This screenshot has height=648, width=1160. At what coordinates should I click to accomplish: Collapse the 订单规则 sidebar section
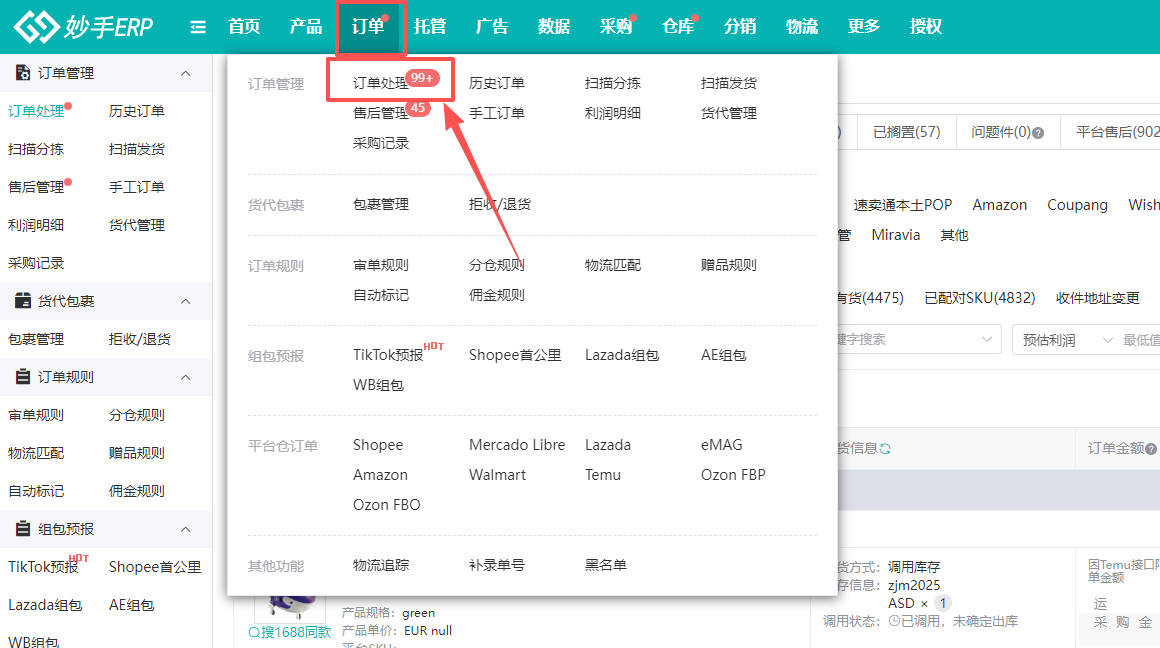point(186,377)
